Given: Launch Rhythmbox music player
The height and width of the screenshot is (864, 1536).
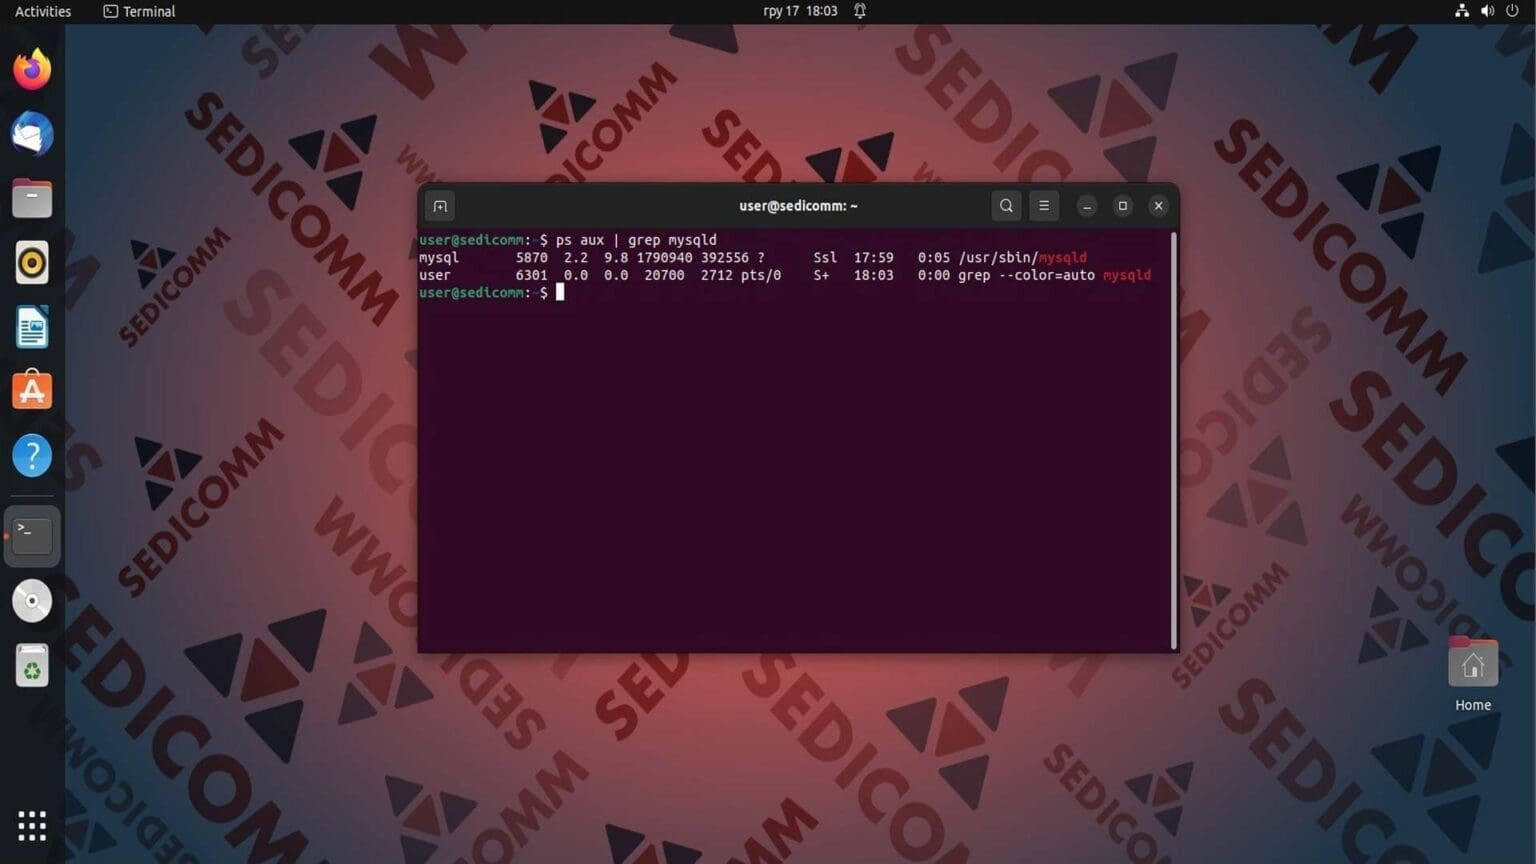Looking at the screenshot, I should 31,262.
